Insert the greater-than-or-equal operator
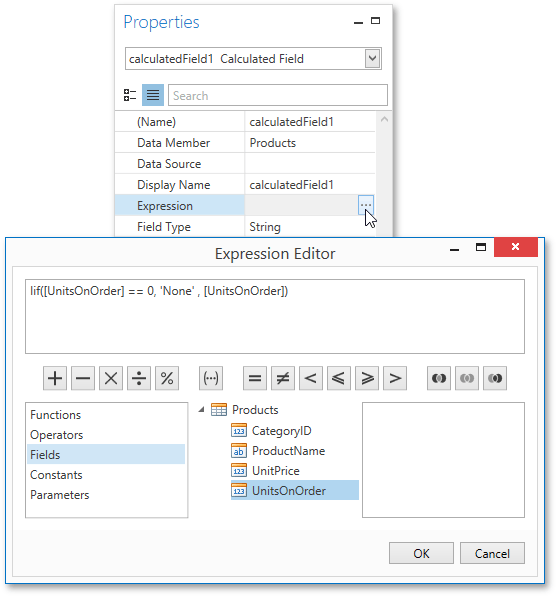The height and width of the screenshot is (596, 556). [x=367, y=378]
